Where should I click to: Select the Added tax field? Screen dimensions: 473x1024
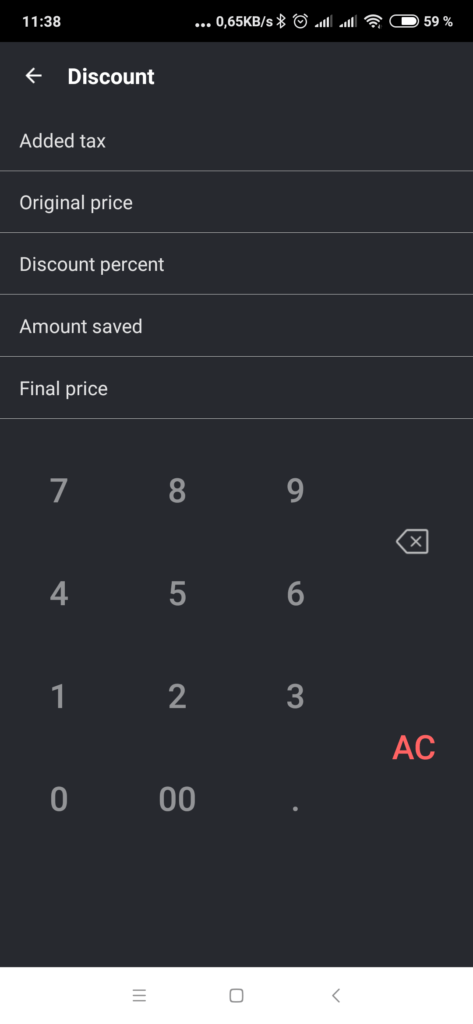click(236, 140)
